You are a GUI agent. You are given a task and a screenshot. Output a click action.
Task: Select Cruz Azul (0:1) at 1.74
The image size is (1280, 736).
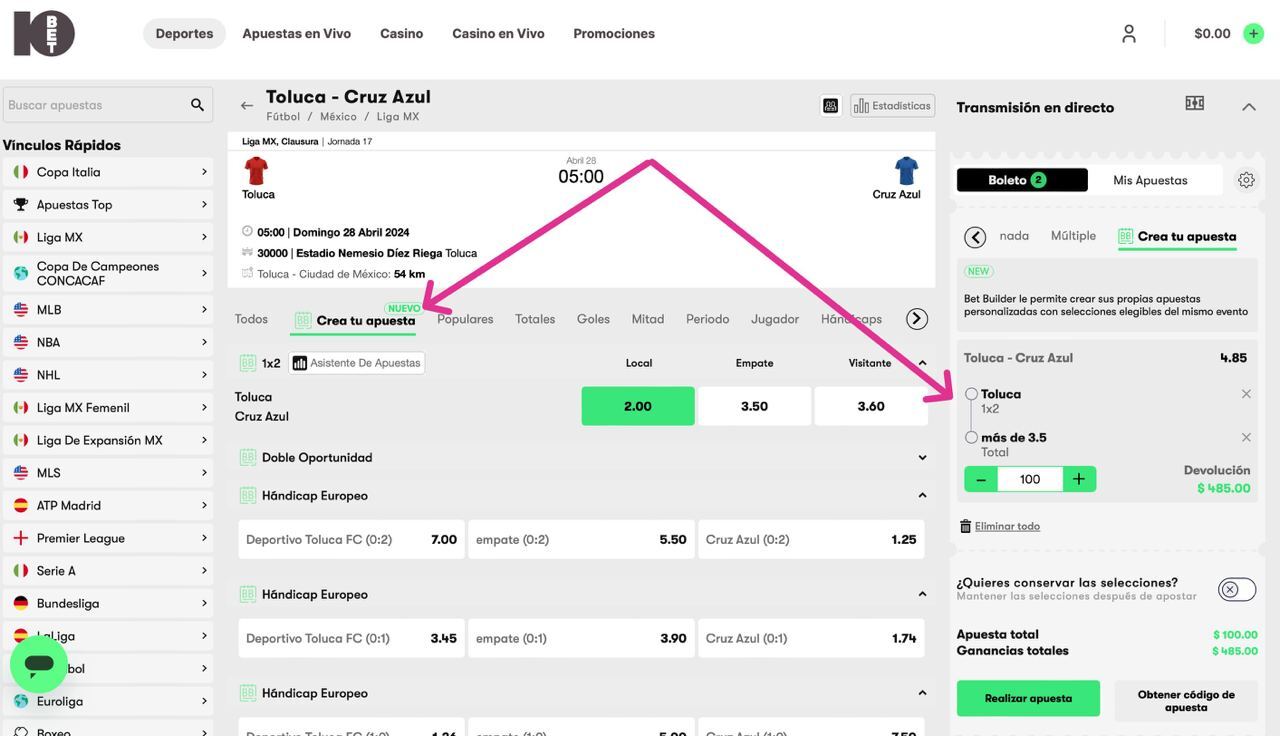coord(811,638)
